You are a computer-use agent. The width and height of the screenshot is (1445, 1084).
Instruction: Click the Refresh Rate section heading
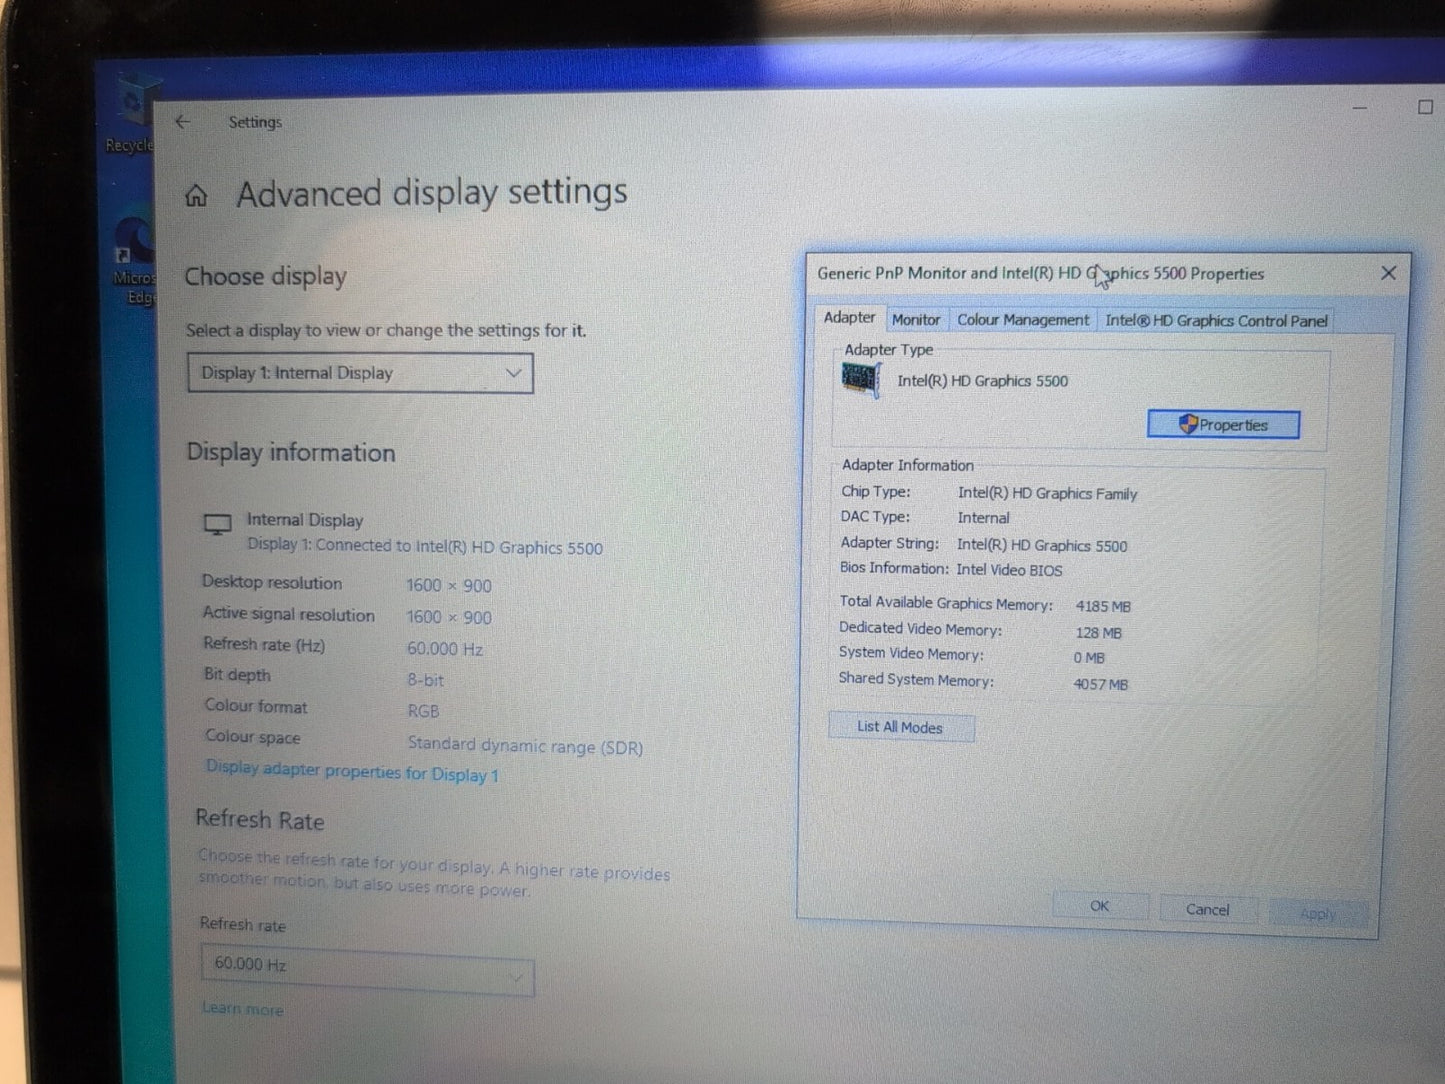tap(260, 820)
